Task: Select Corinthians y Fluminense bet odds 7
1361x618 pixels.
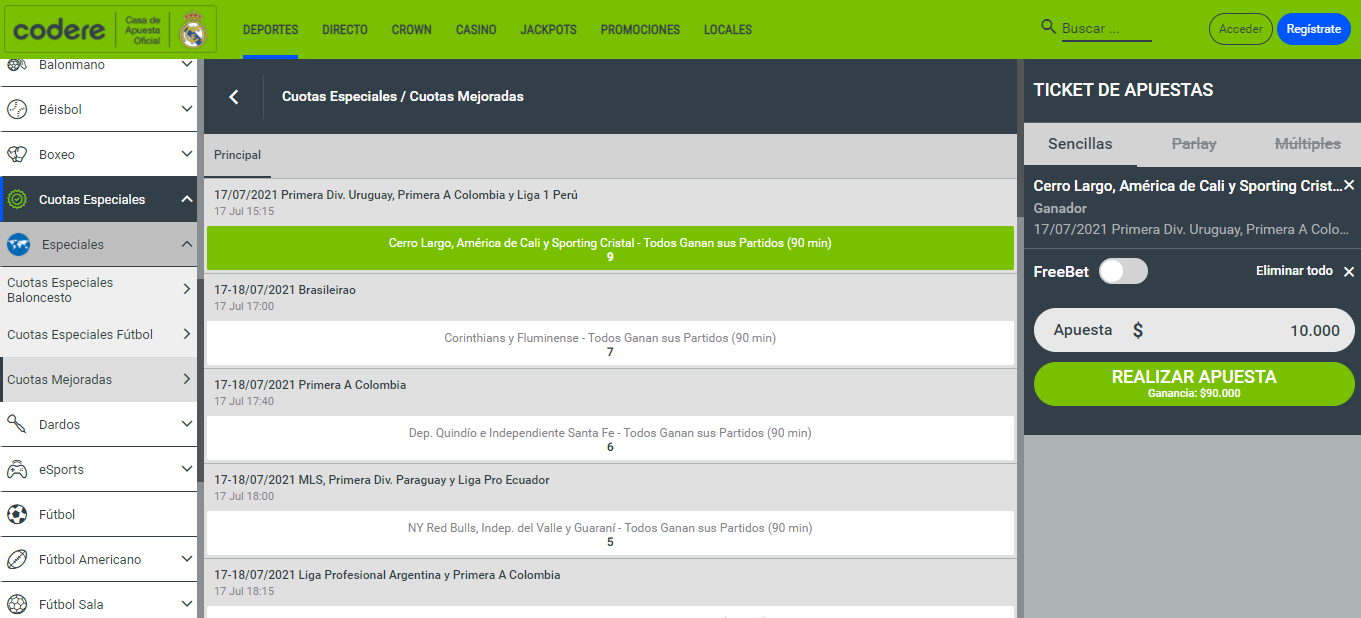Action: (x=610, y=344)
